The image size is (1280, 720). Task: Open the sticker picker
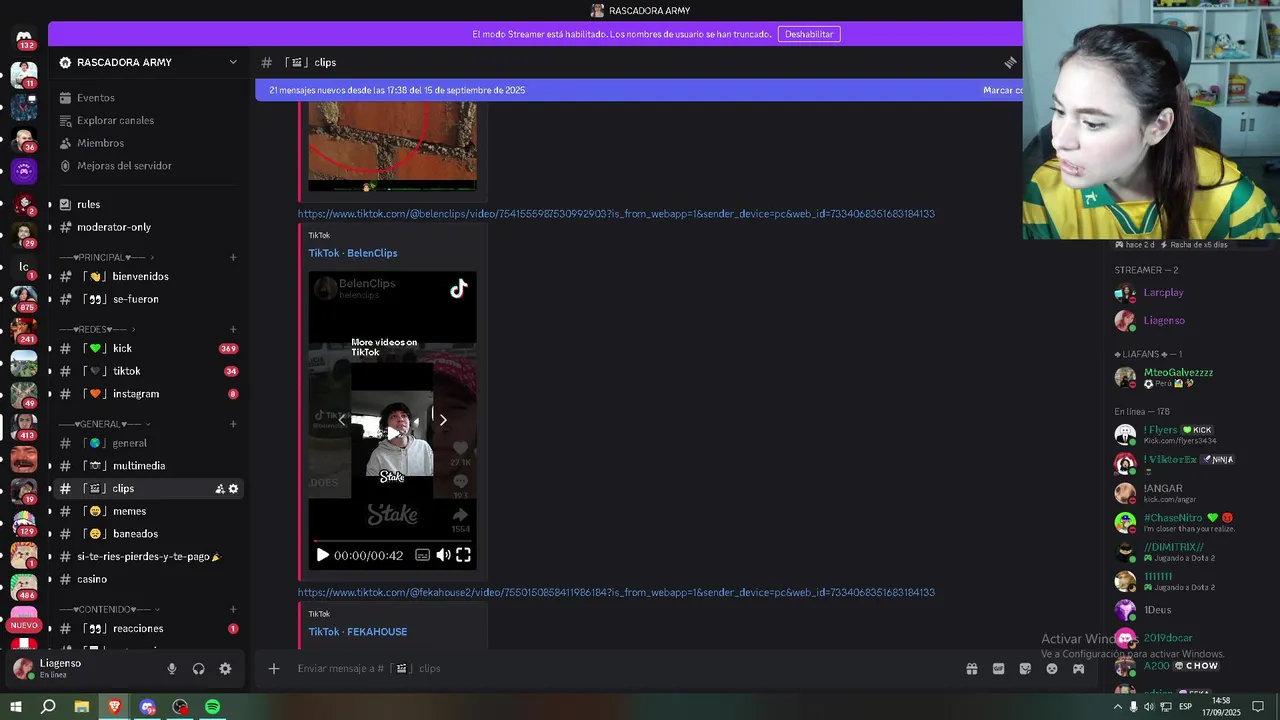tap(1025, 669)
